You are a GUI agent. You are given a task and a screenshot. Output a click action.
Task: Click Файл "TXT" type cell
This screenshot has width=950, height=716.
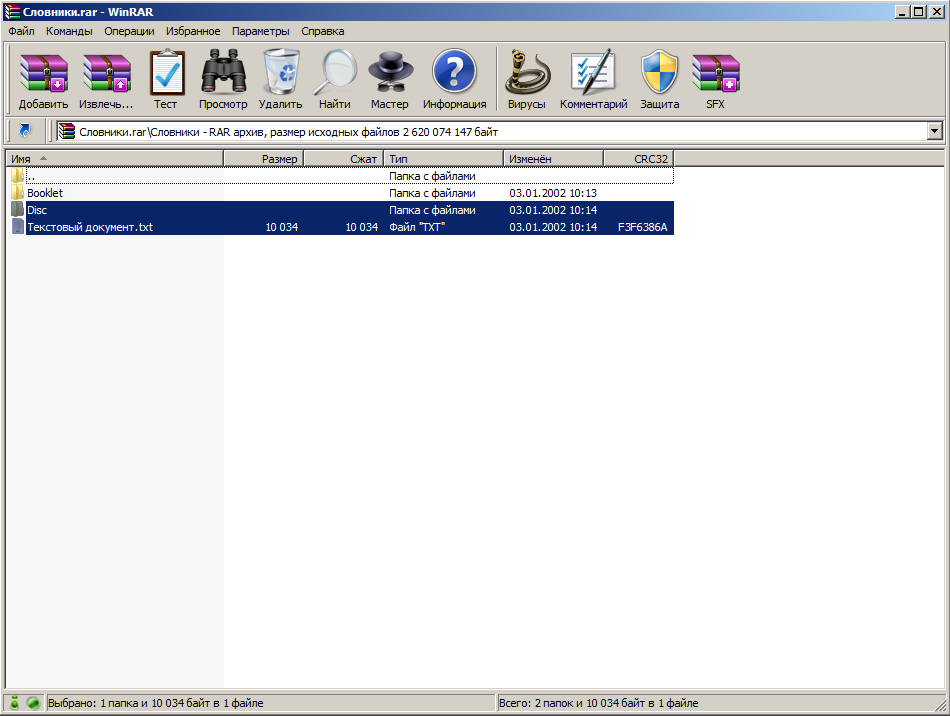coord(417,227)
